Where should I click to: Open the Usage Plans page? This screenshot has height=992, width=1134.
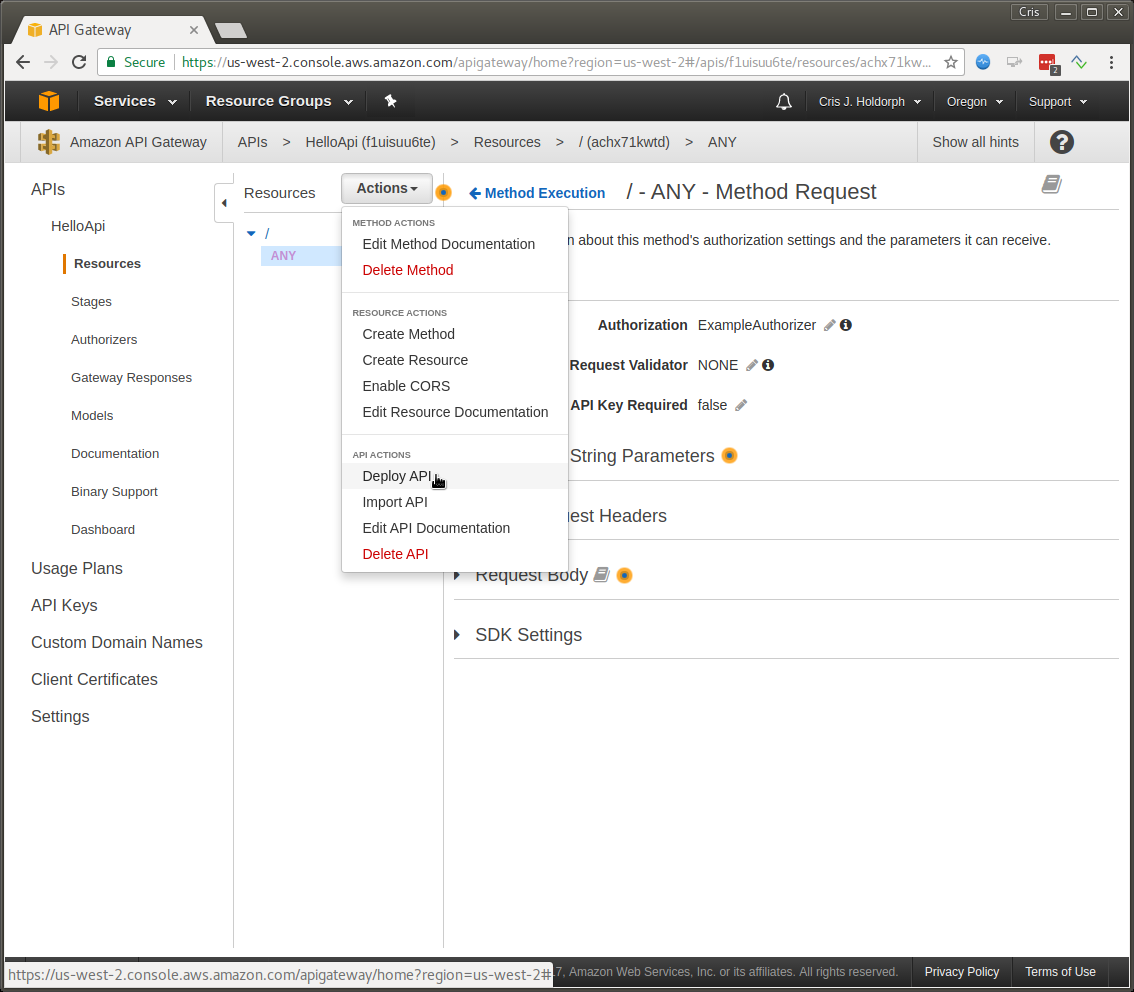coord(77,568)
